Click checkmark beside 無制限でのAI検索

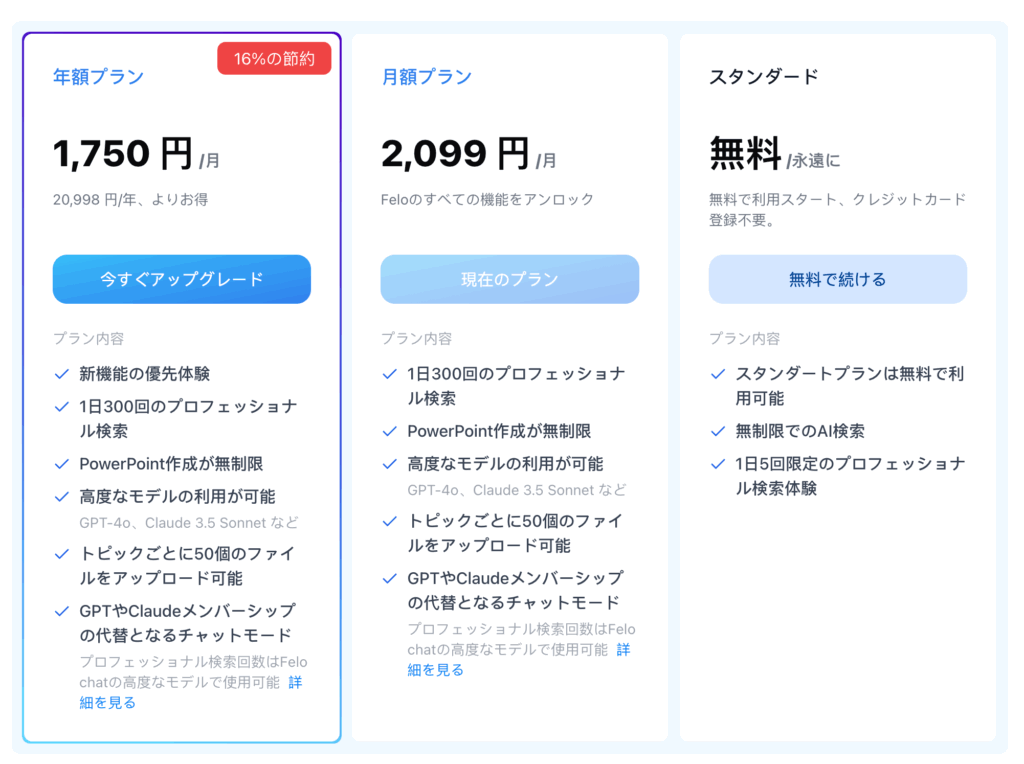tap(717, 431)
